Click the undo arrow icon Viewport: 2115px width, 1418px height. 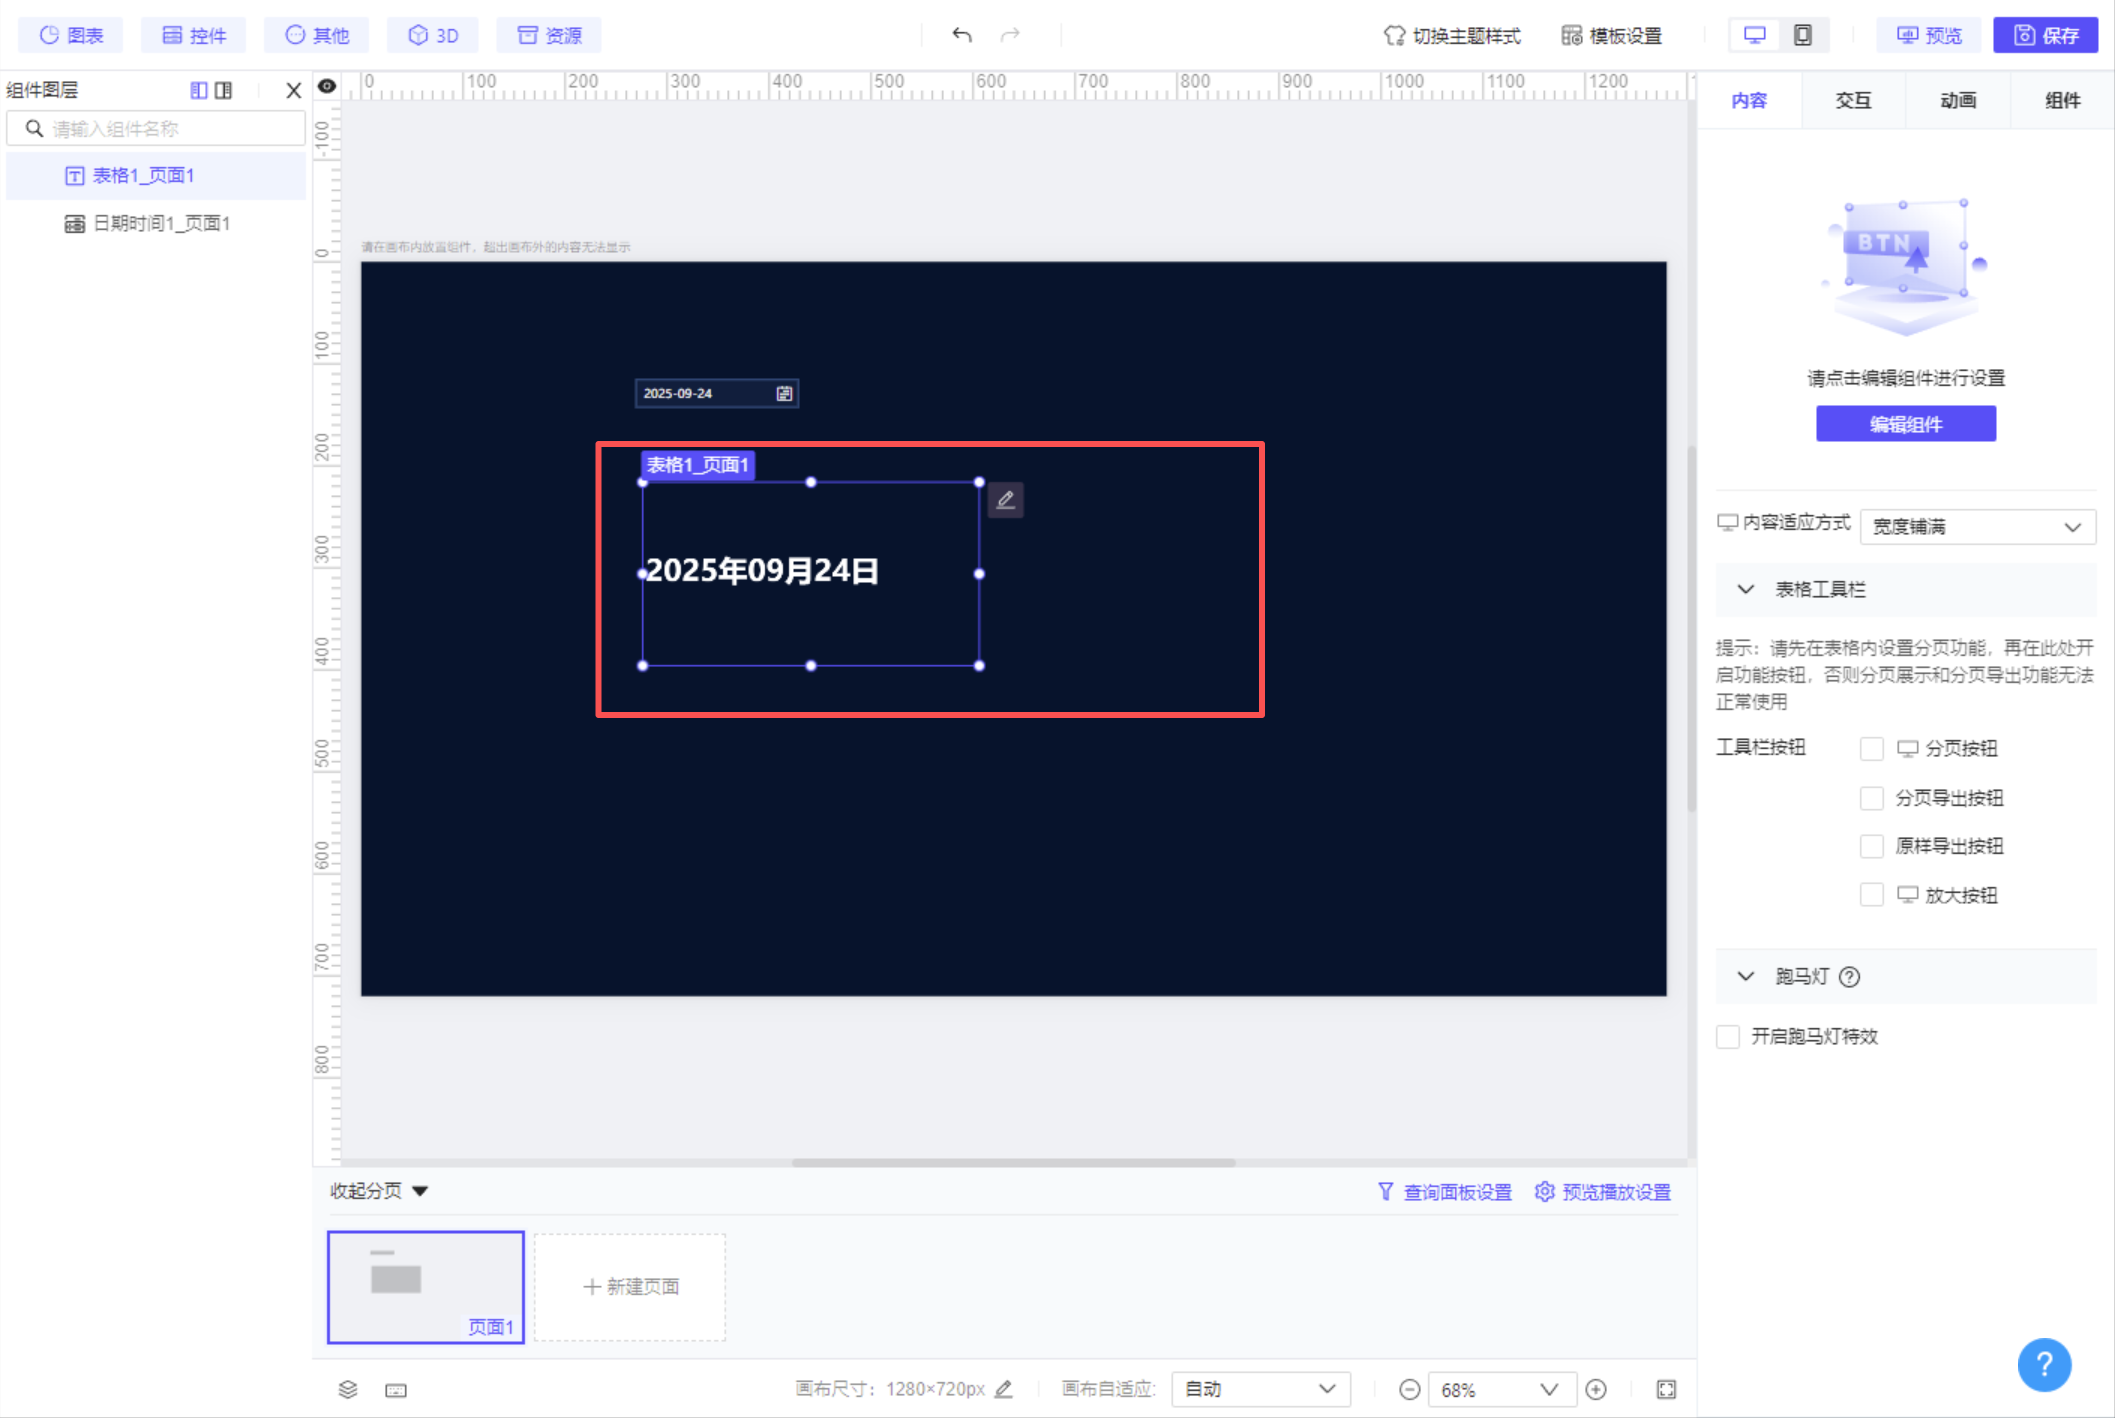point(961,35)
